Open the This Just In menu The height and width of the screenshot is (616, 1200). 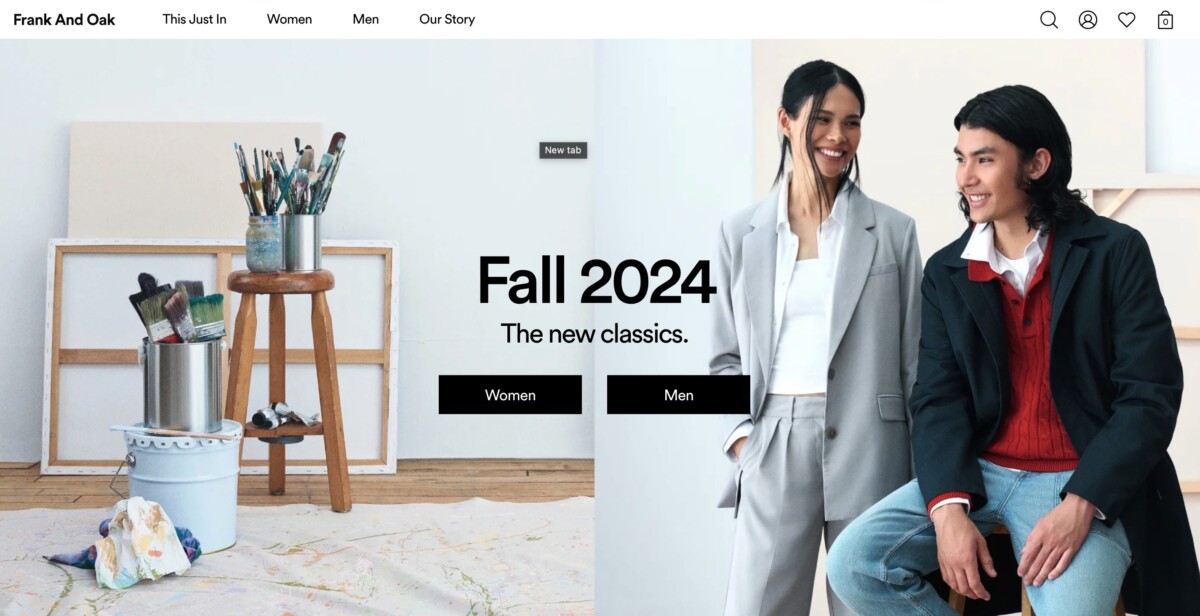pos(195,19)
